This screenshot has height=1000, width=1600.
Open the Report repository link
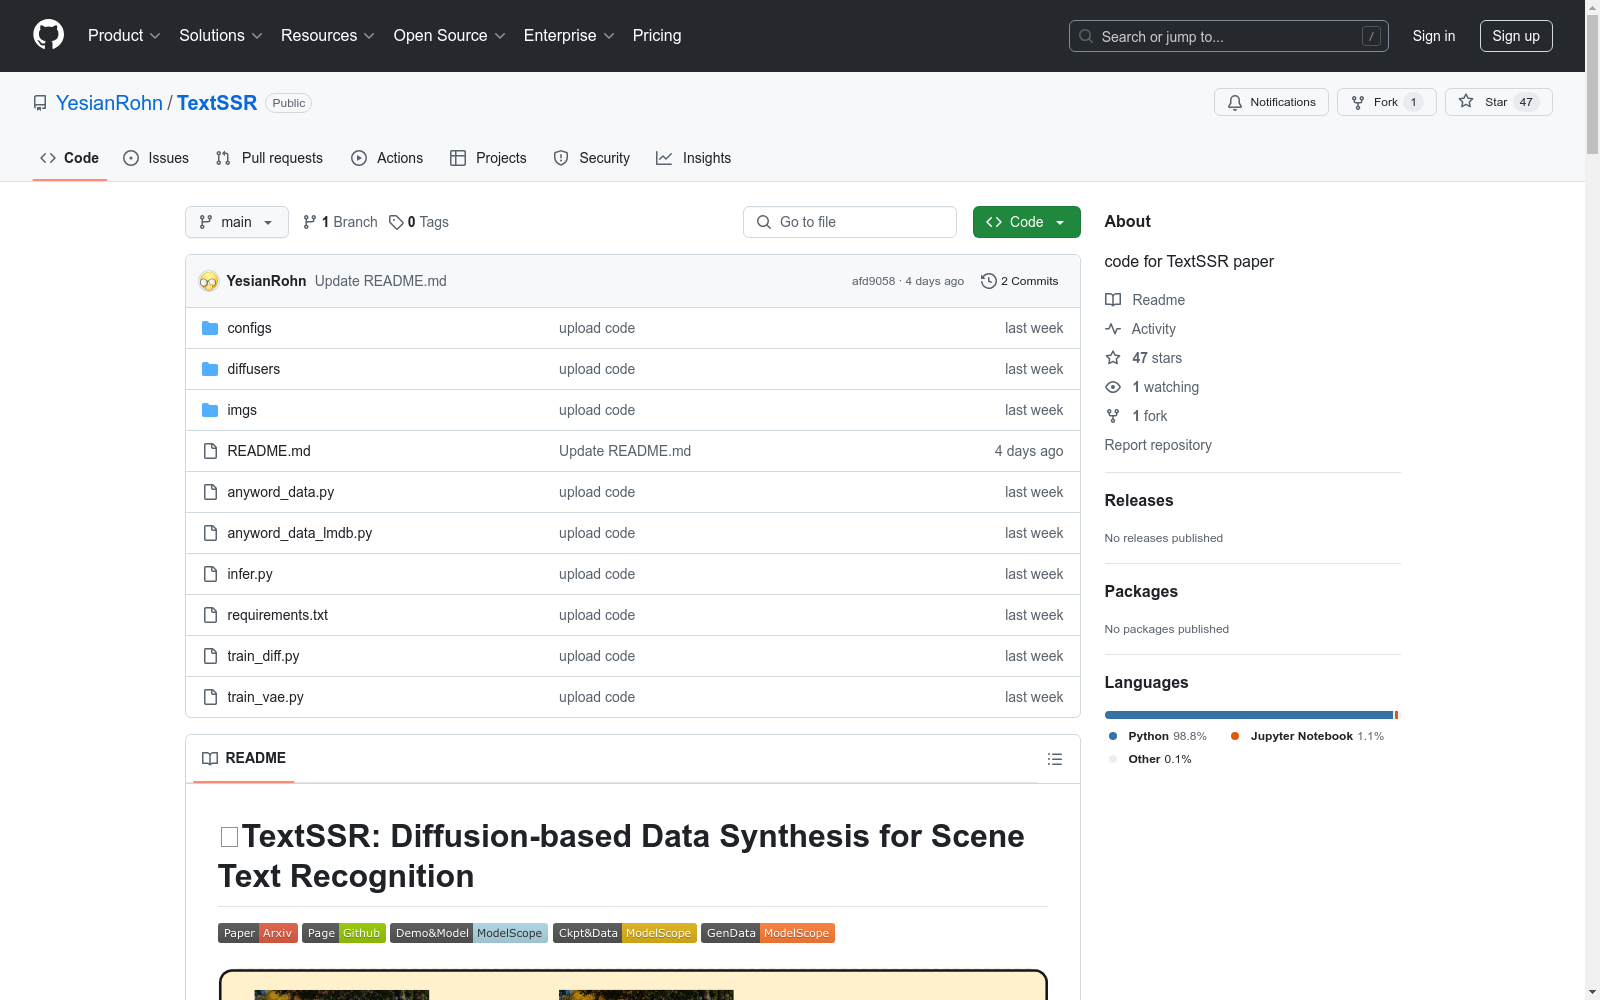click(x=1158, y=445)
